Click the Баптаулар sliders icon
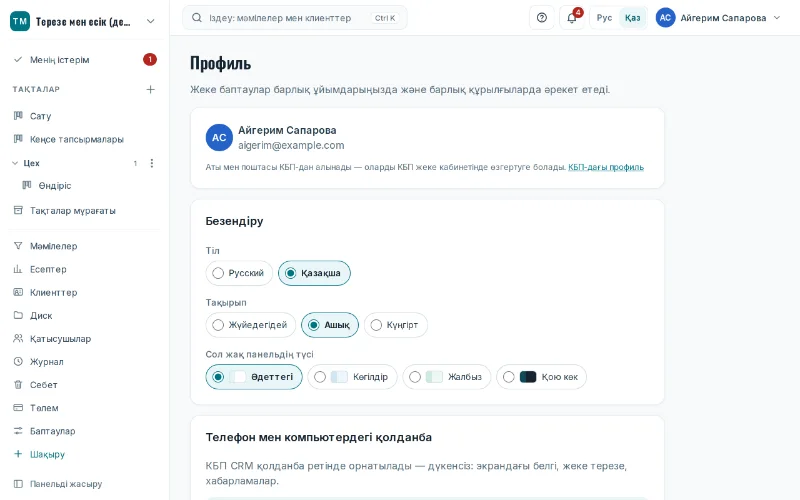The image size is (800, 500). click(x=18, y=431)
